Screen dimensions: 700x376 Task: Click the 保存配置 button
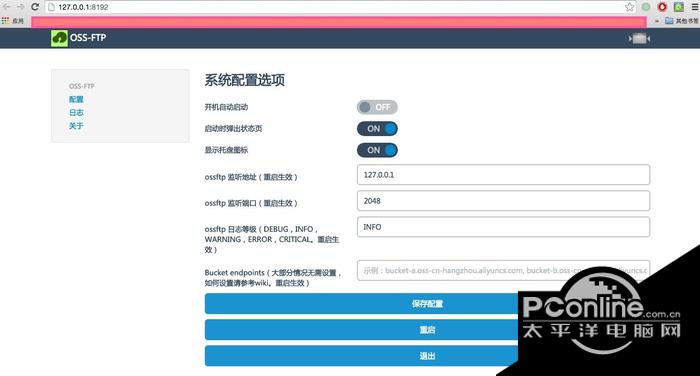pos(427,304)
